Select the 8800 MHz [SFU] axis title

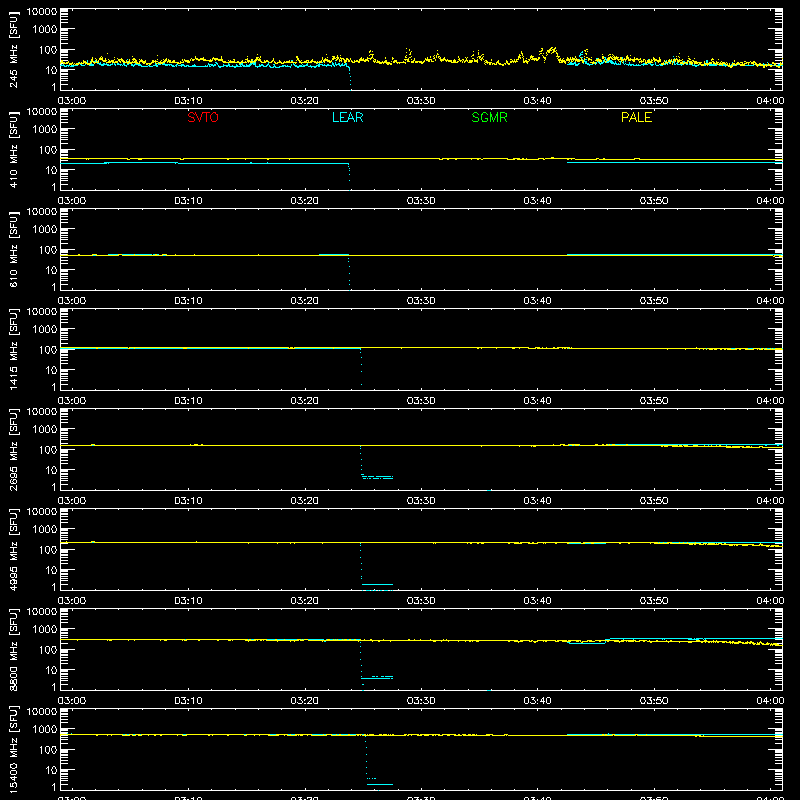click(13, 649)
